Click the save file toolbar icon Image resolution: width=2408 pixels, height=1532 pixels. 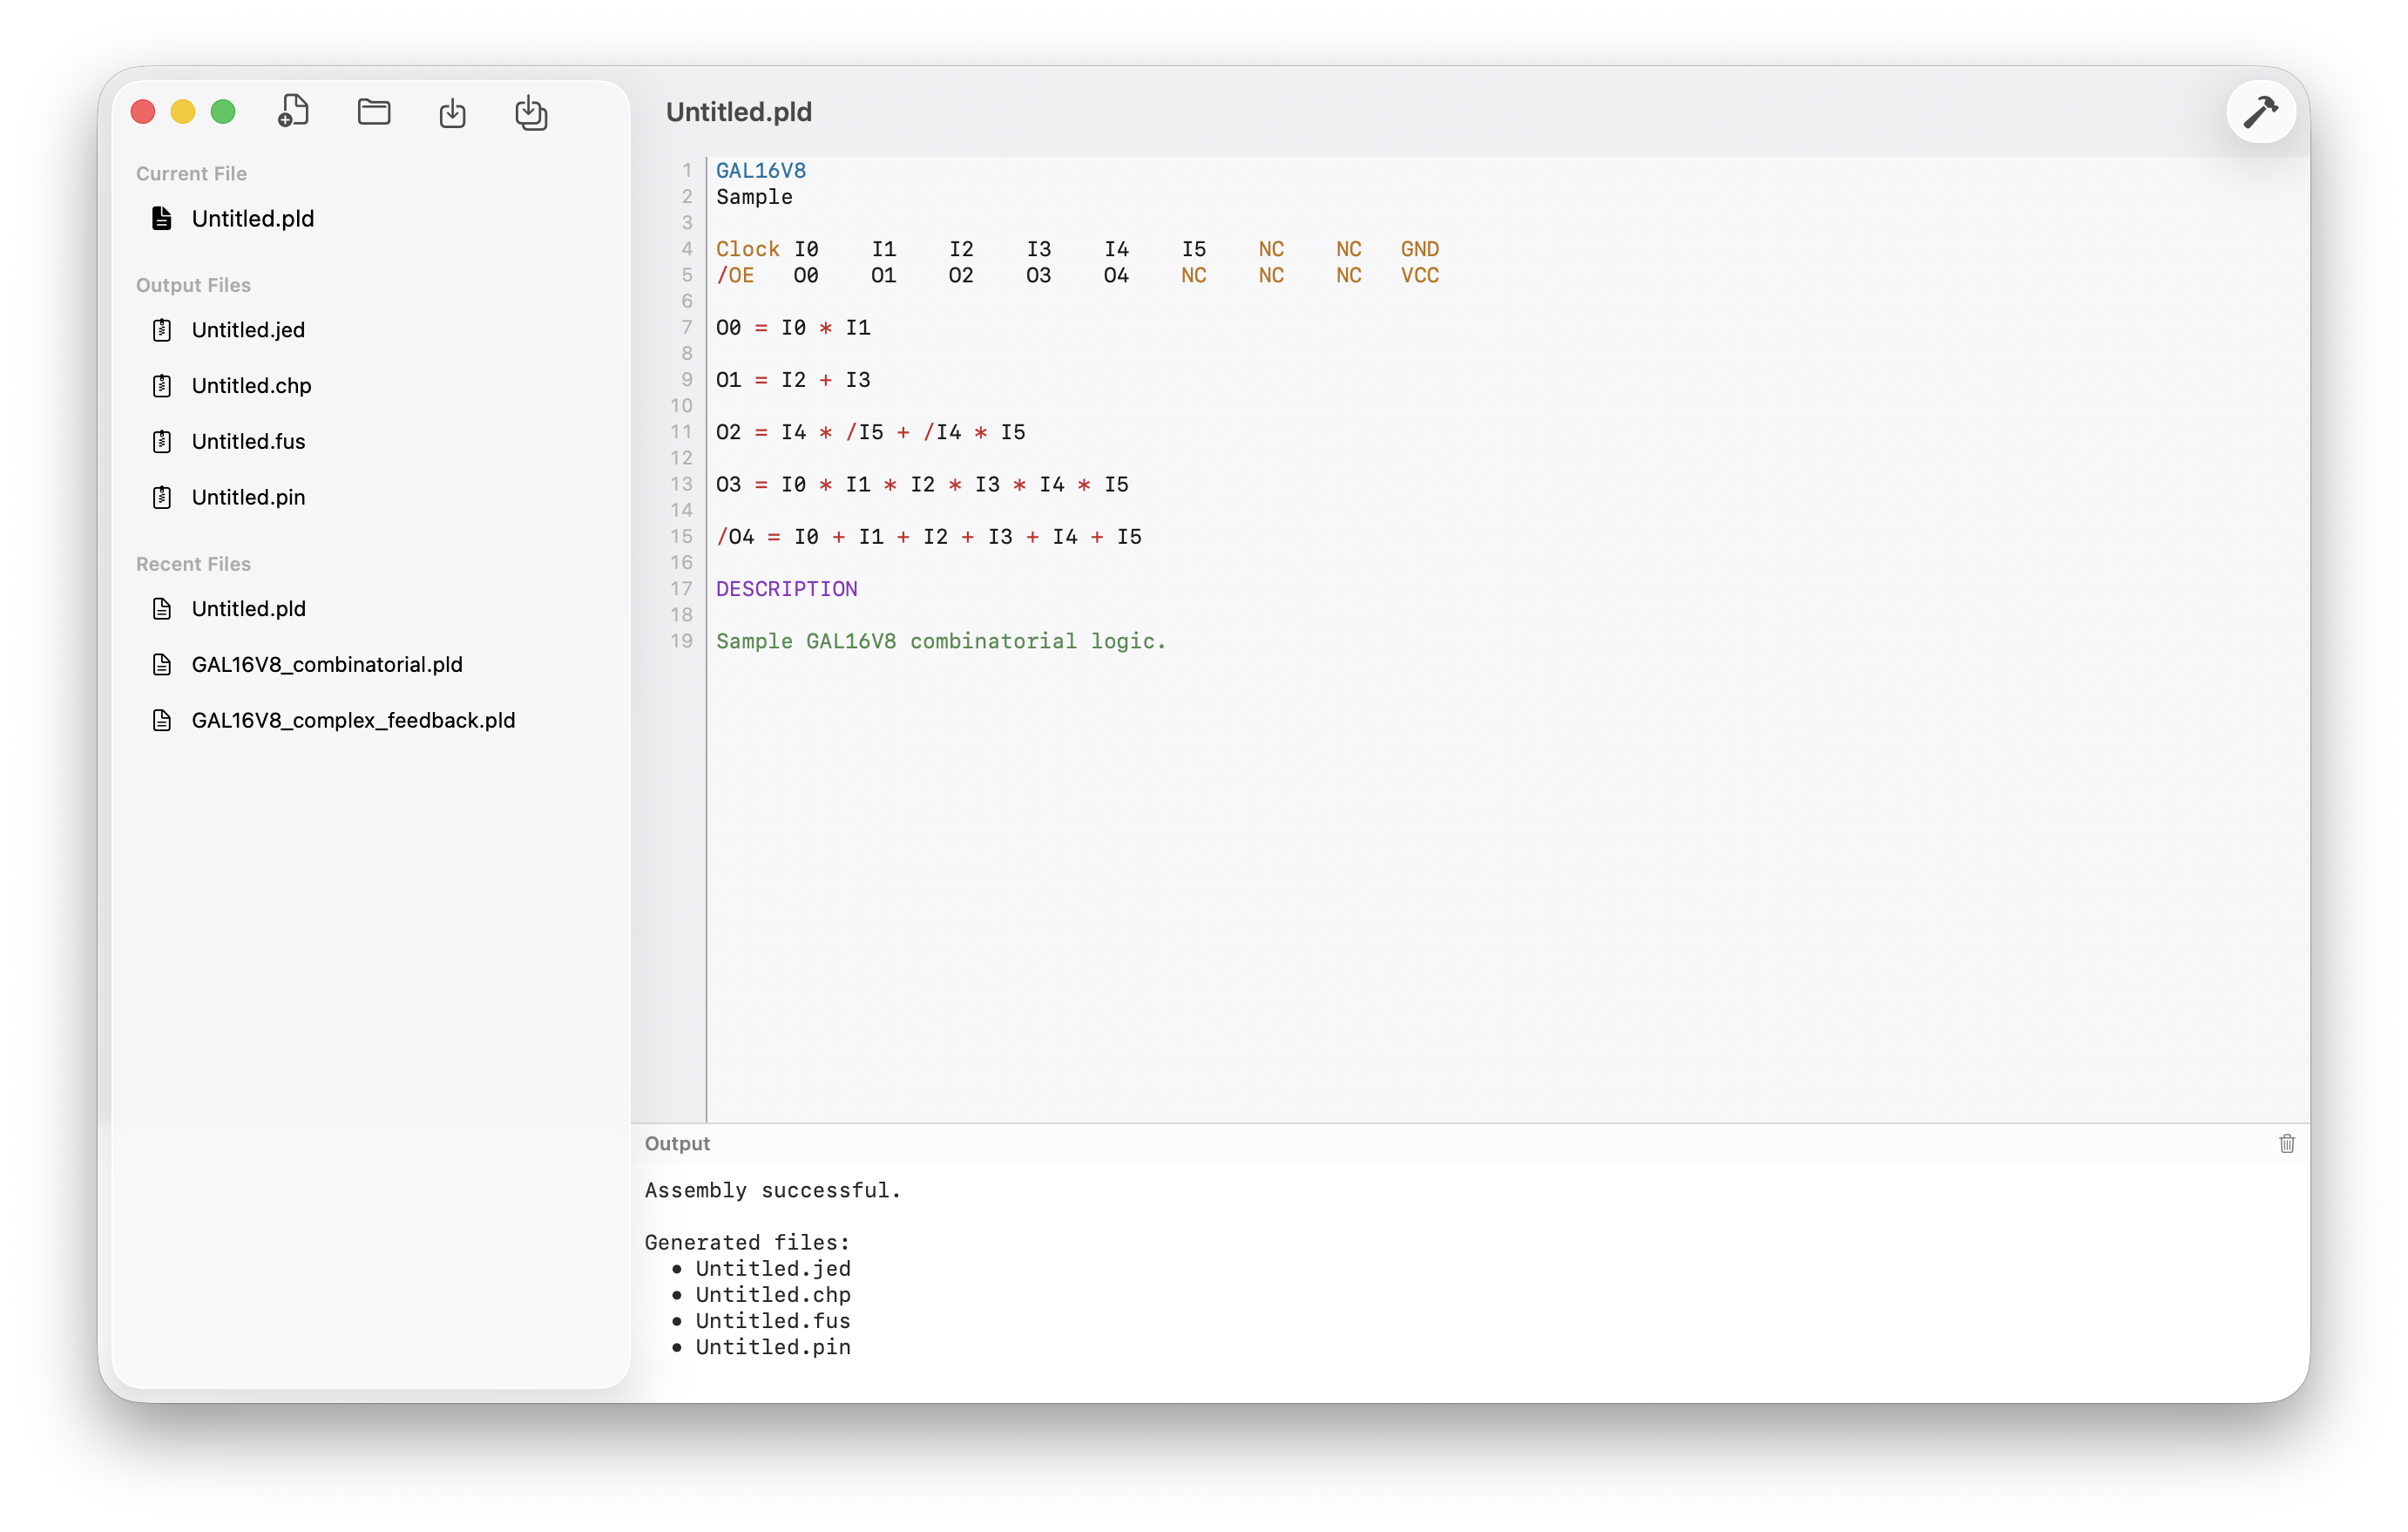(x=452, y=112)
